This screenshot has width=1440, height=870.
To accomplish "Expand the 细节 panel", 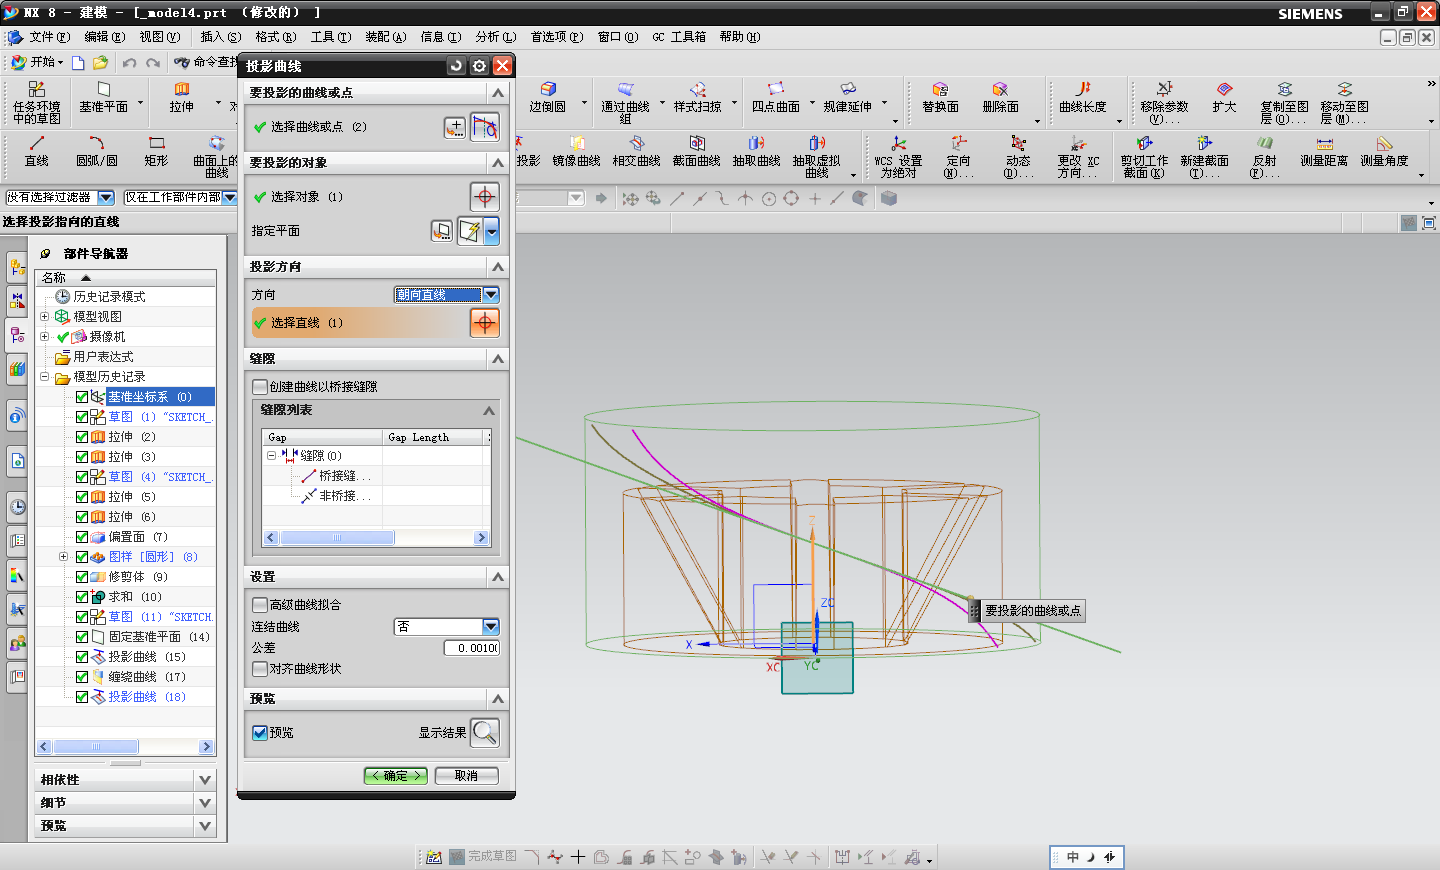I will [205, 803].
